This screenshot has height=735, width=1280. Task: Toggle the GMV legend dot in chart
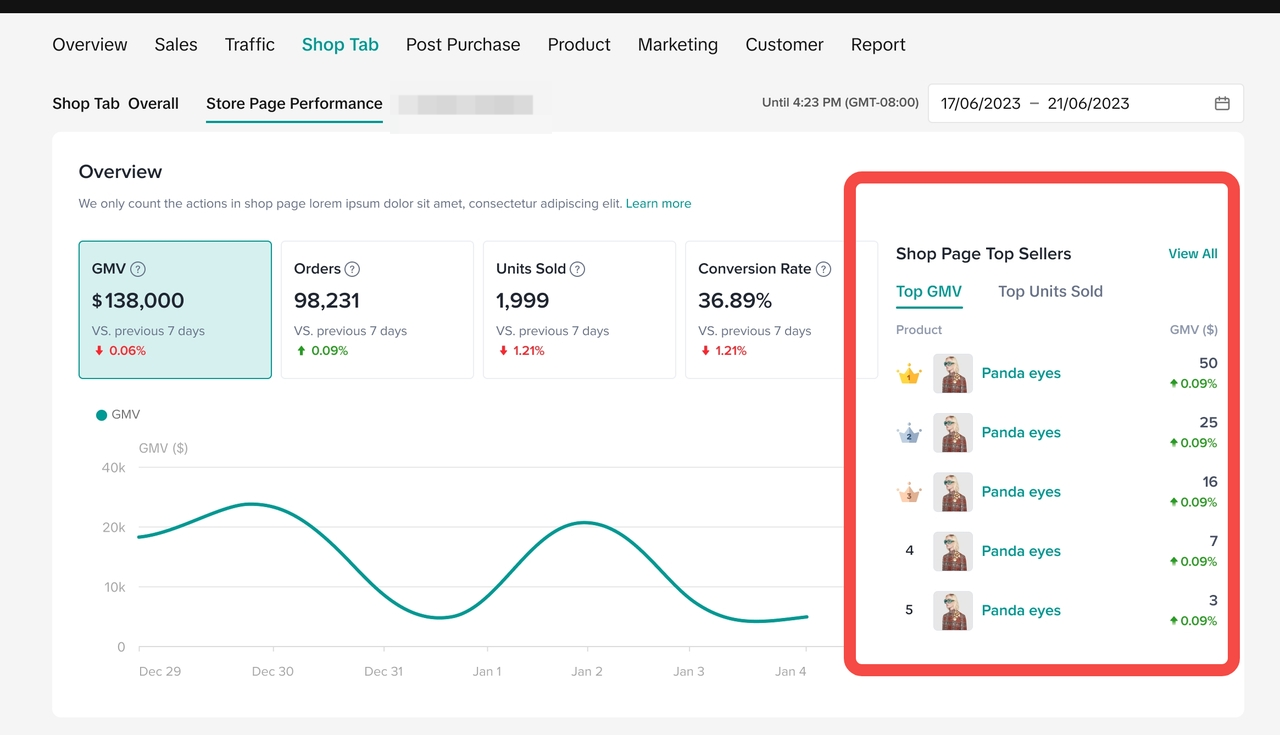click(x=101, y=415)
